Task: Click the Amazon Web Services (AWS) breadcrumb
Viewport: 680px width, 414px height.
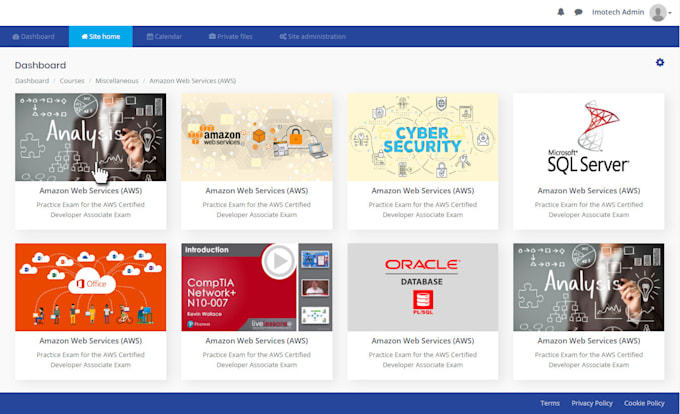Action: pos(193,81)
